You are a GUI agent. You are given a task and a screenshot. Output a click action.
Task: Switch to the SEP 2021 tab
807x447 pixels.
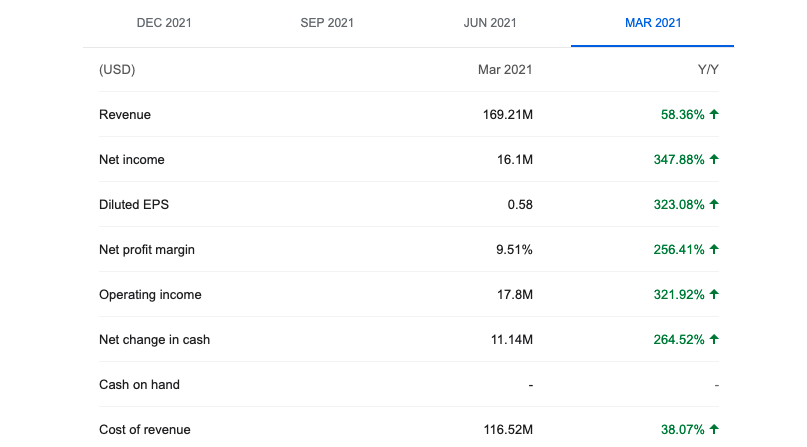pyautogui.click(x=327, y=23)
